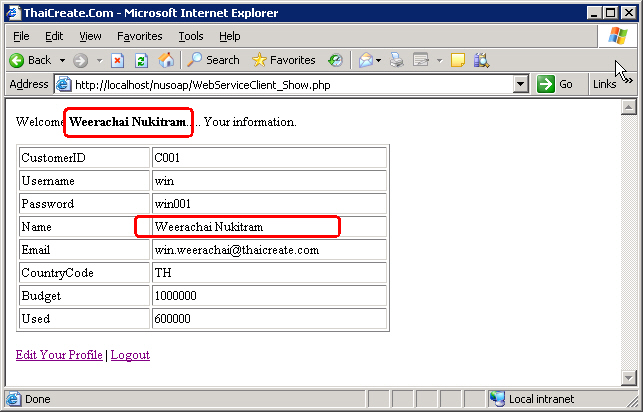The width and height of the screenshot is (643, 412).
Task: Open the Tools menu
Action: pos(191,36)
